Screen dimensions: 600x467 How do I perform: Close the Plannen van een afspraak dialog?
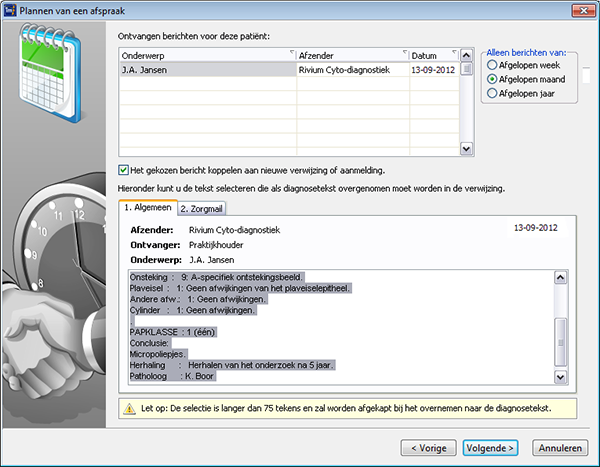click(x=584, y=10)
